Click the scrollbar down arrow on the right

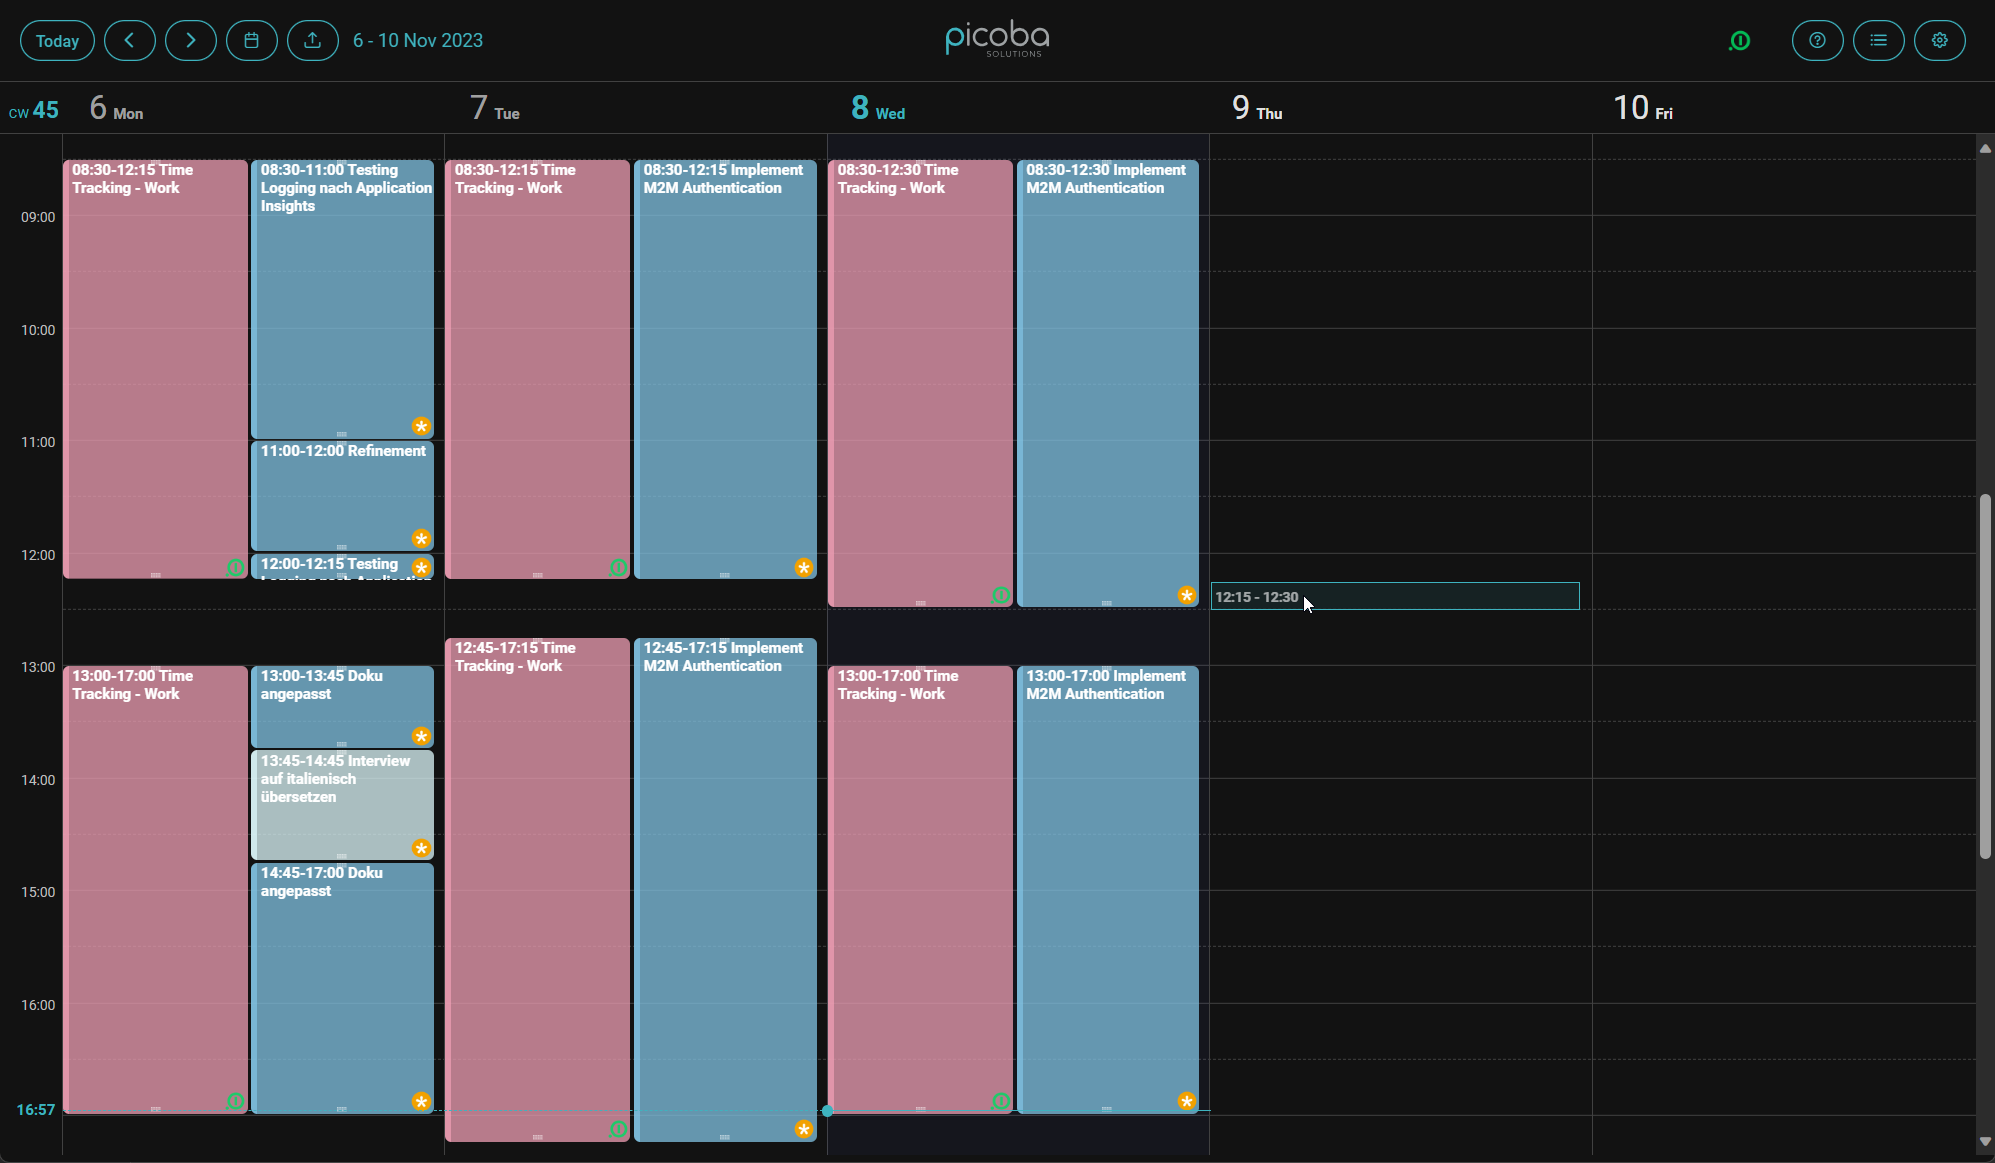tap(1984, 1141)
